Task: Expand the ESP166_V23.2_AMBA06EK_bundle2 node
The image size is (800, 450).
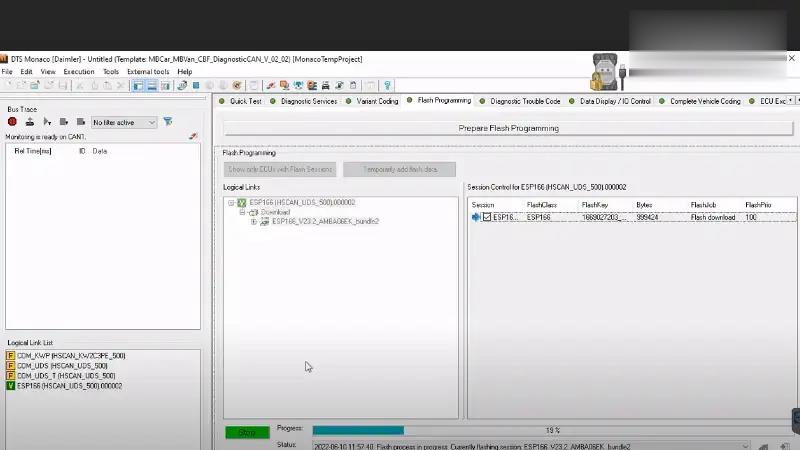Action: 254,221
